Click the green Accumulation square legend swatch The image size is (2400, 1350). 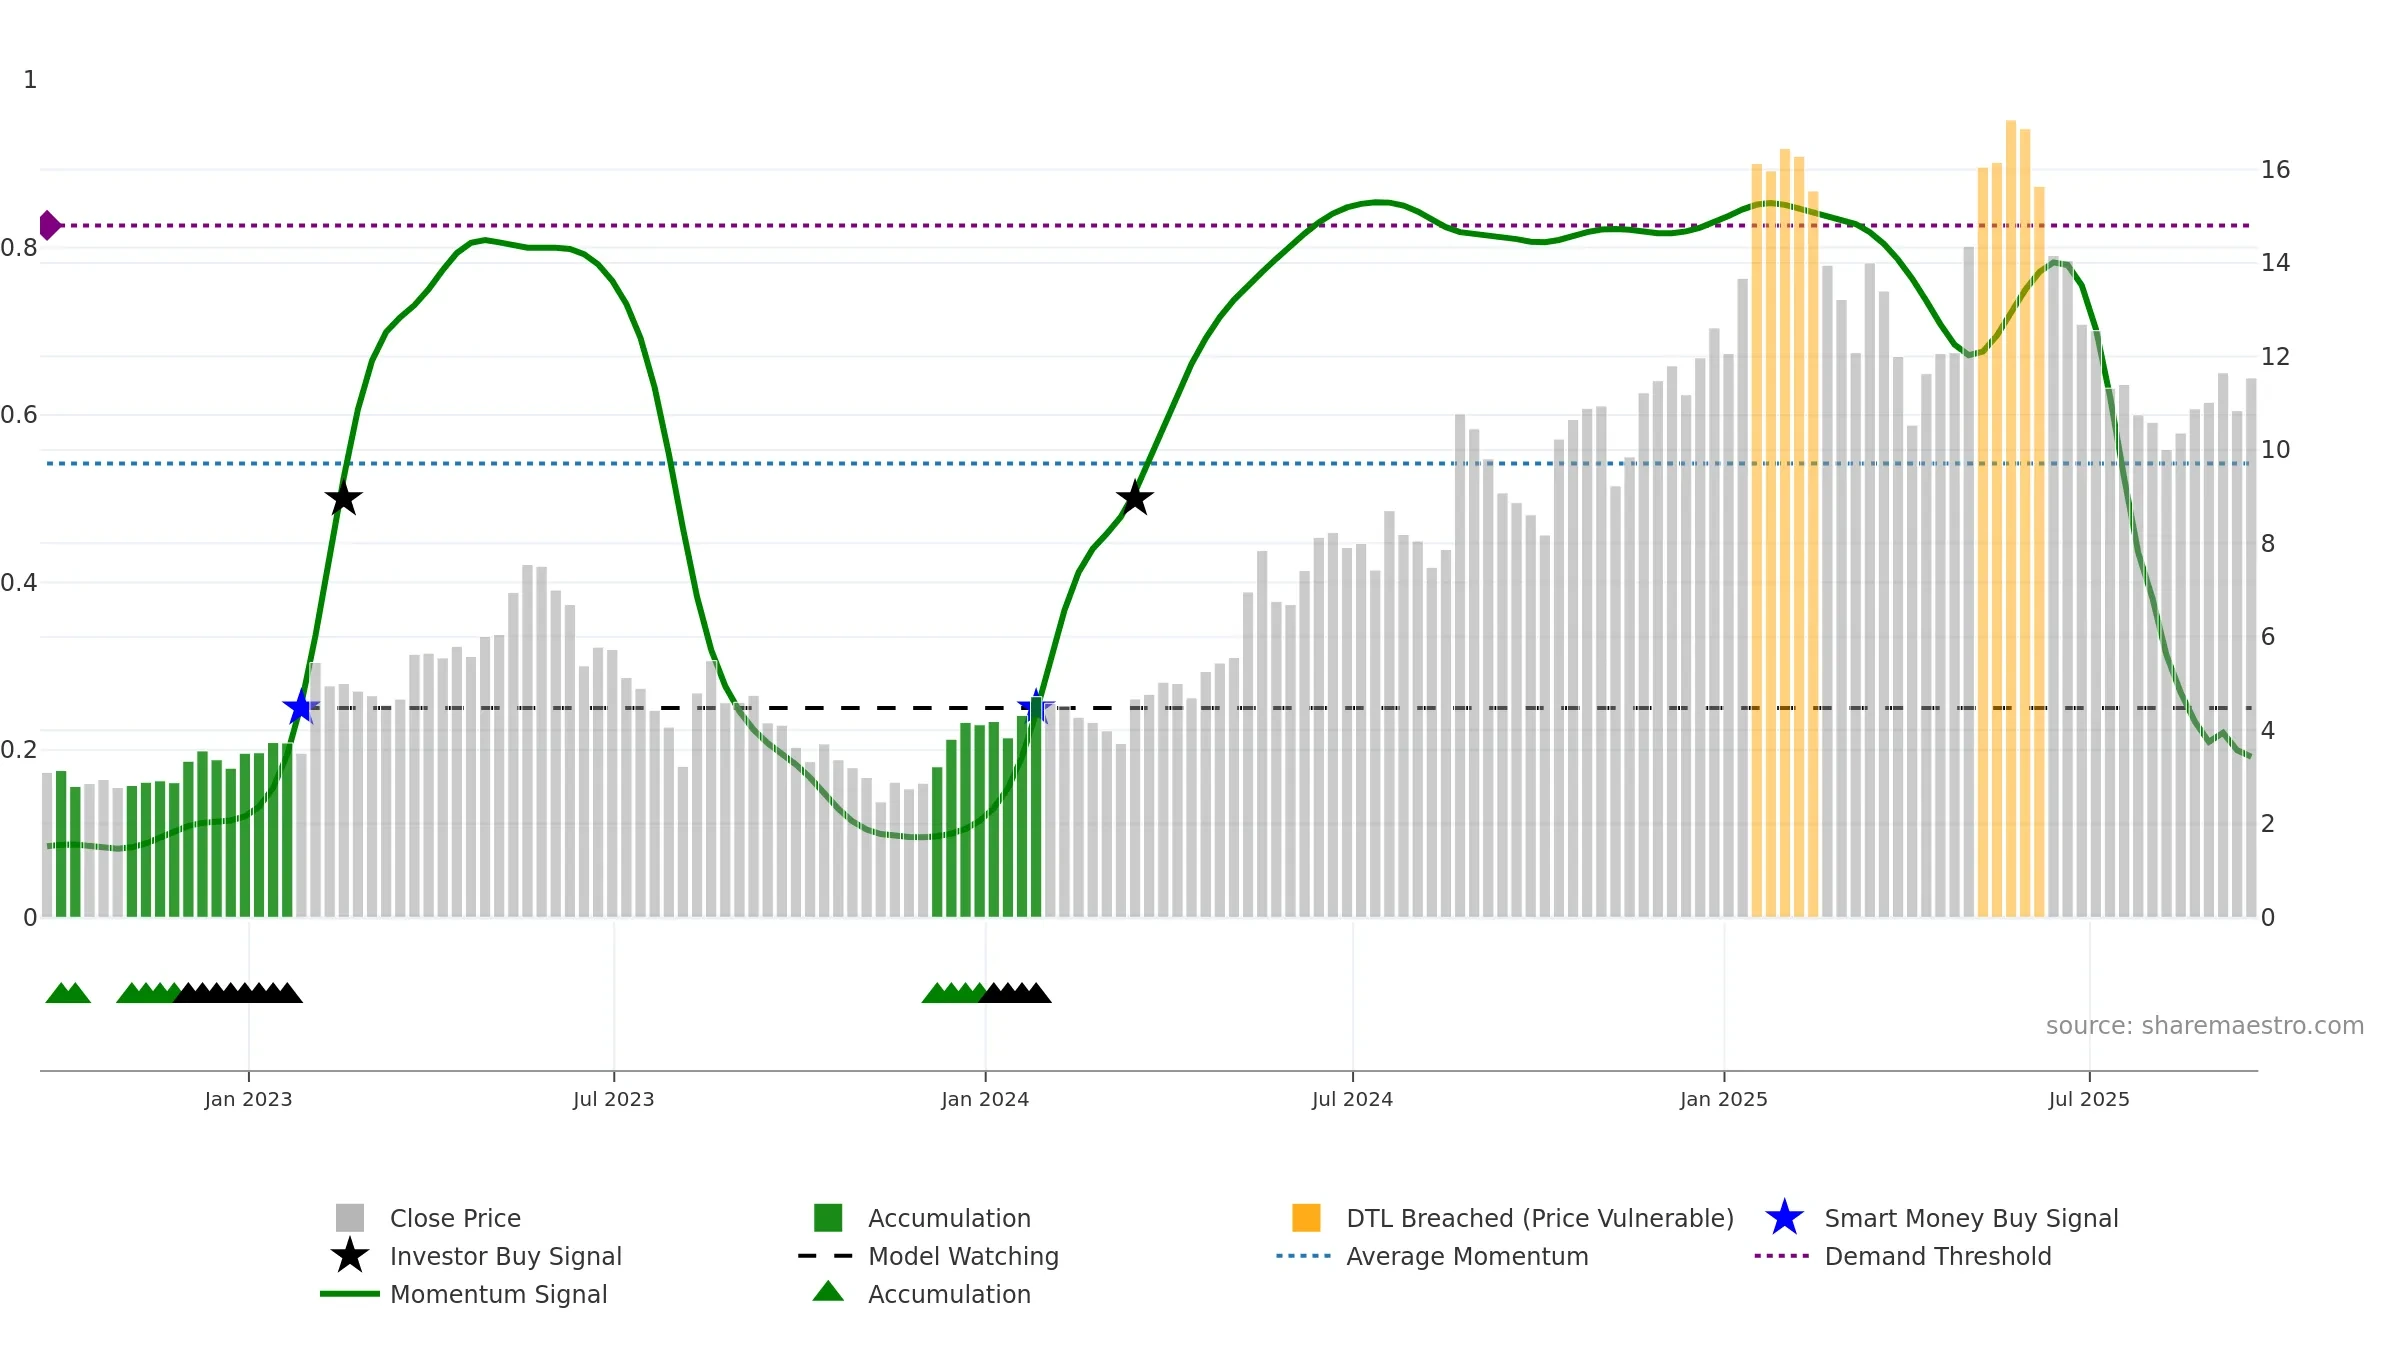click(x=828, y=1218)
